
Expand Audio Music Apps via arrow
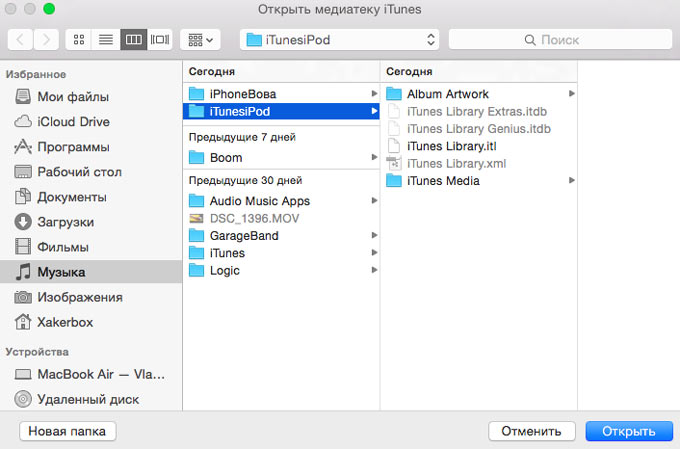(x=374, y=201)
